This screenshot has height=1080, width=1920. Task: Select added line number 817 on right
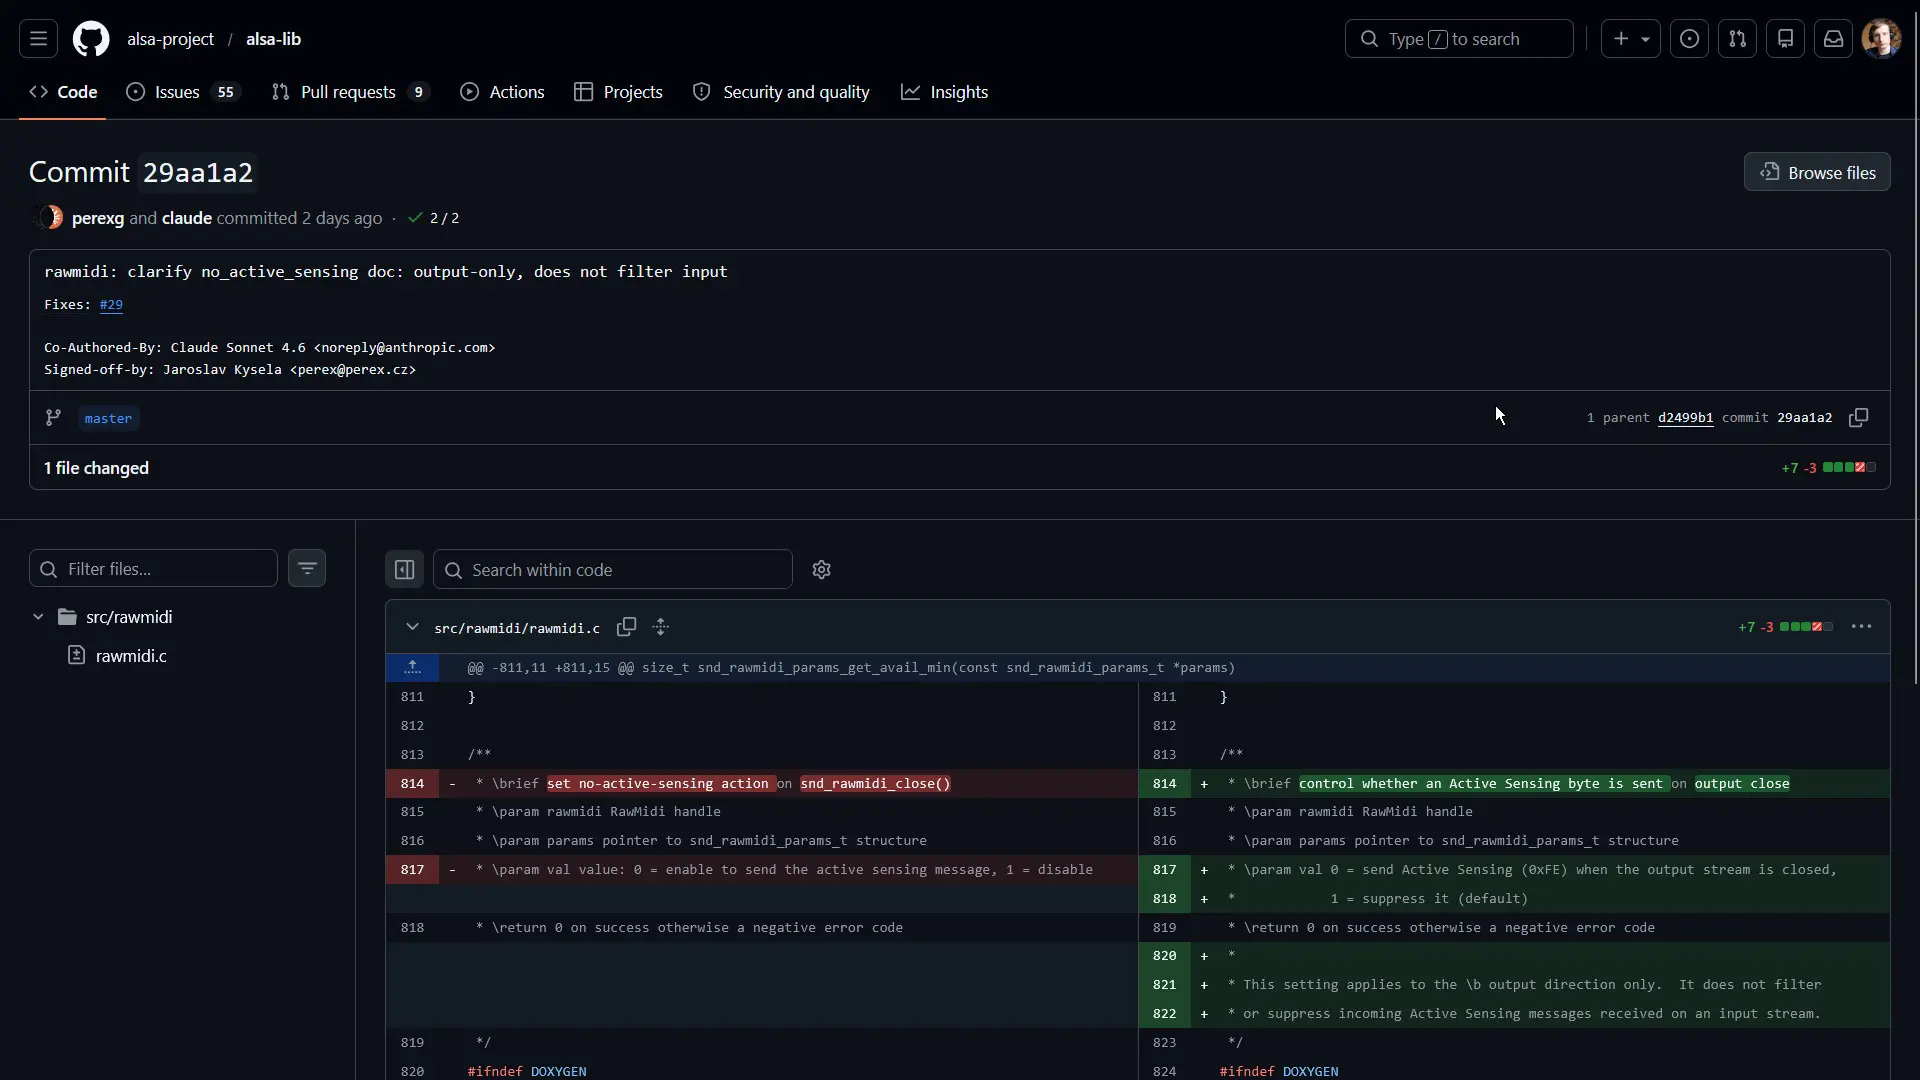coord(1164,870)
